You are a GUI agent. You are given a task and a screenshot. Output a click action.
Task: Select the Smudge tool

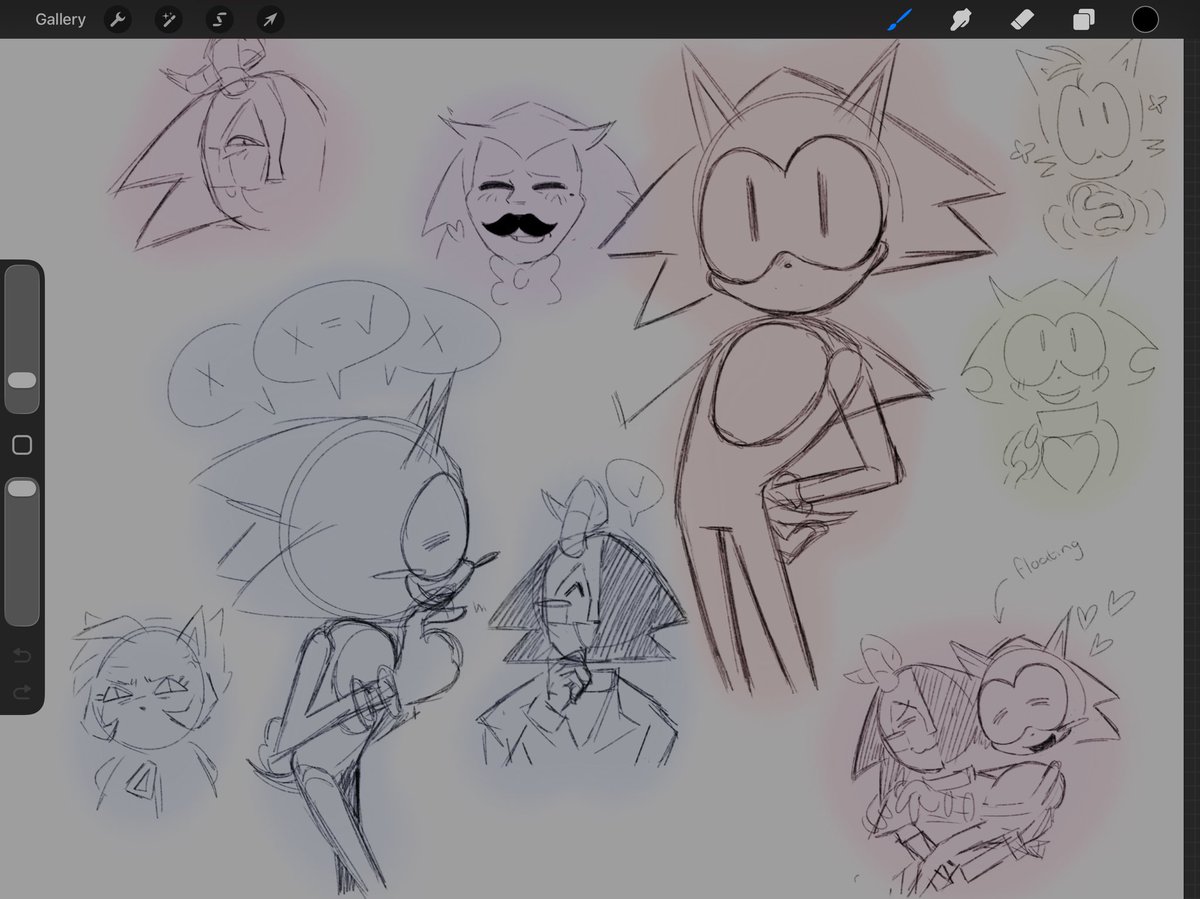961,19
